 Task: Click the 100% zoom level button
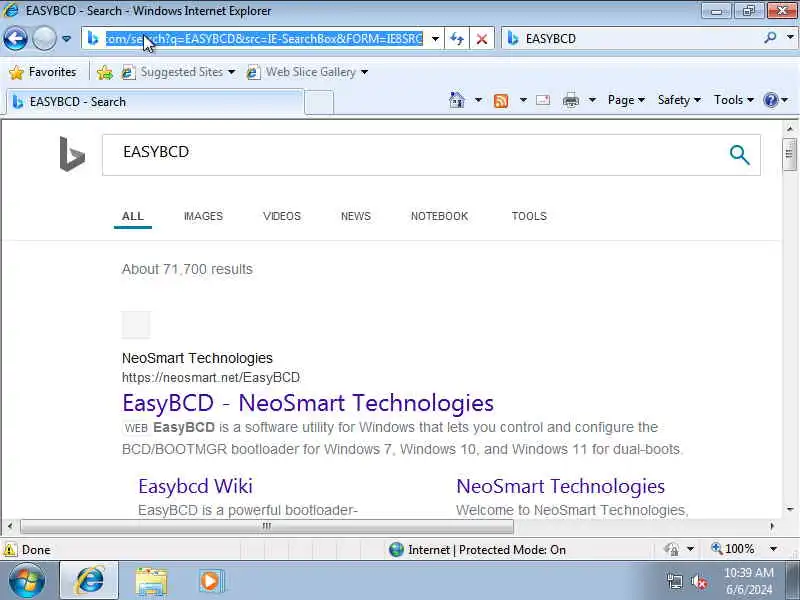click(x=733, y=549)
